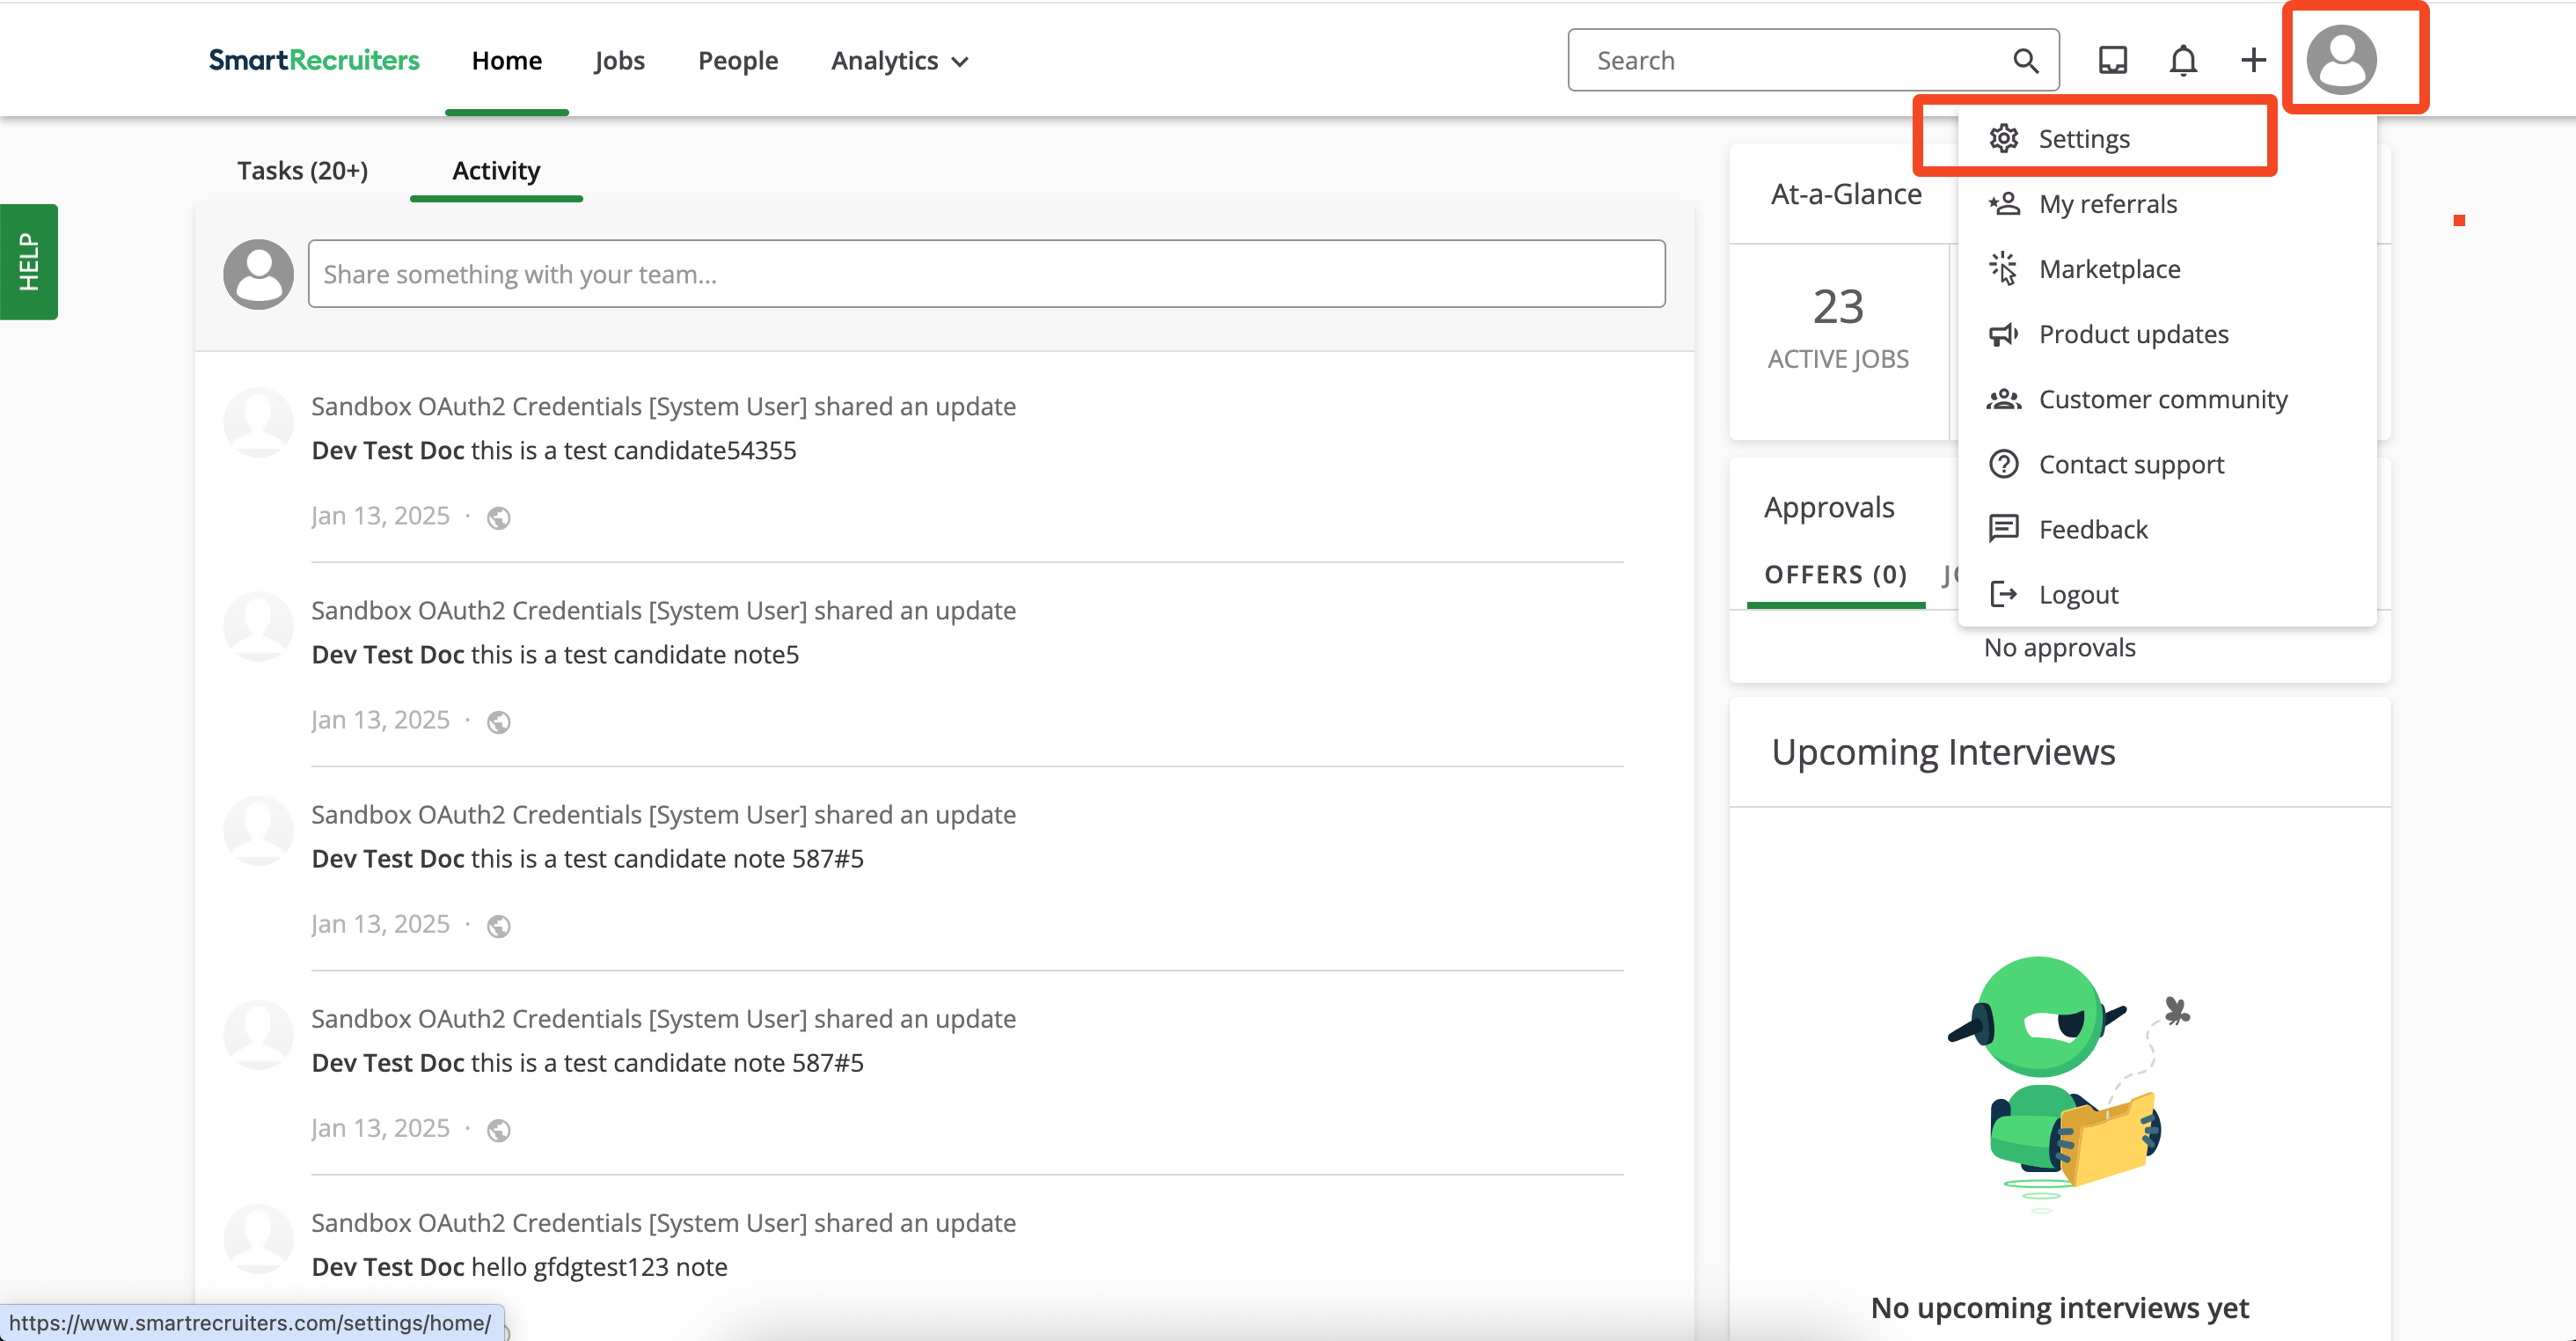2576x1341 pixels.
Task: Click Contact support question icon
Action: (2003, 464)
